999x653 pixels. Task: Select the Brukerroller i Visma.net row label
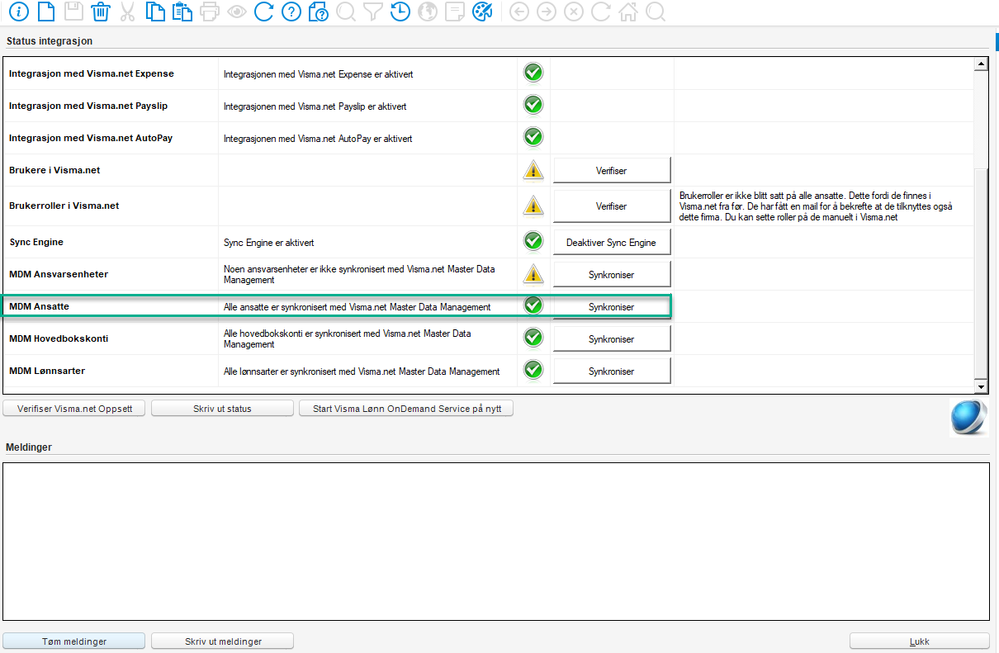click(64, 206)
